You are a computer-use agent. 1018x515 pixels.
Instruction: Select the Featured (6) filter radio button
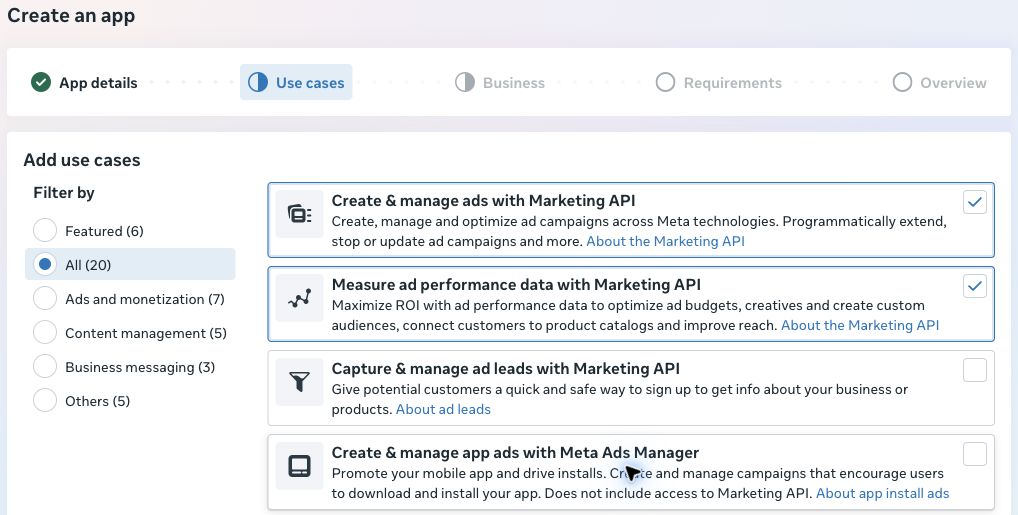[45, 231]
